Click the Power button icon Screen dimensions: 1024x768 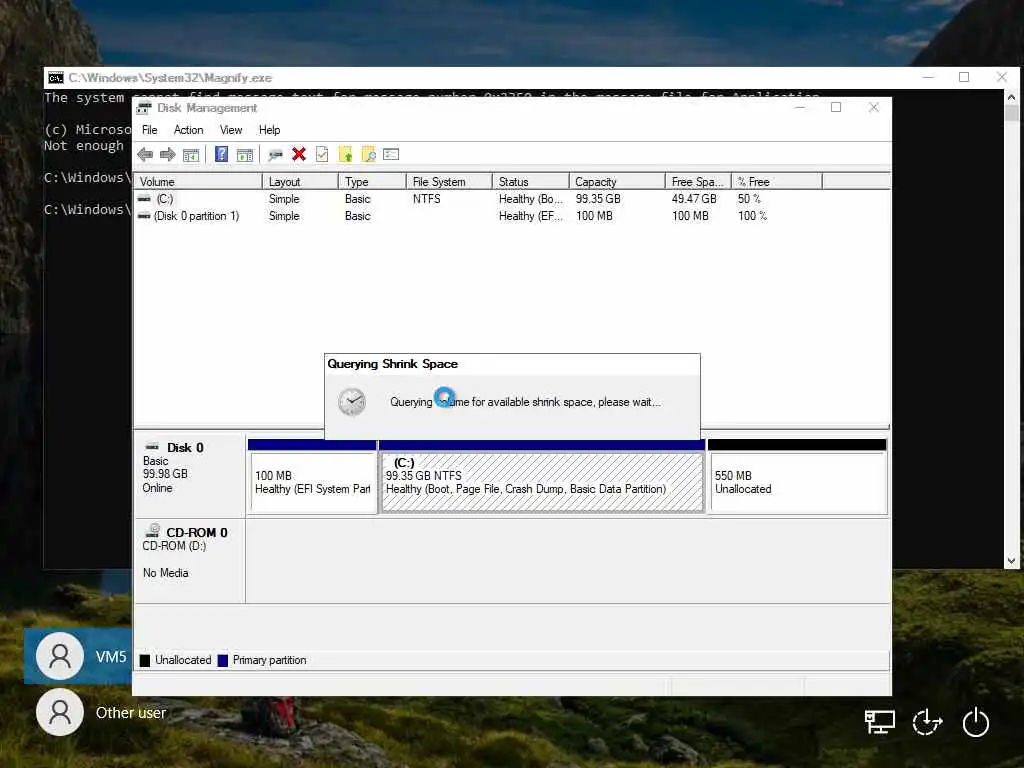tap(976, 722)
